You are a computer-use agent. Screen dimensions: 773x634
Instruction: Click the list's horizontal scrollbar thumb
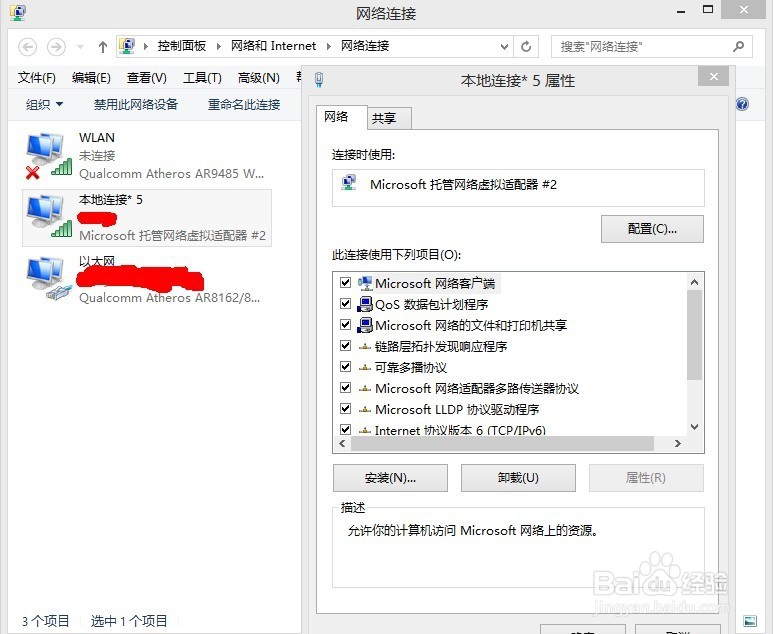[502, 443]
